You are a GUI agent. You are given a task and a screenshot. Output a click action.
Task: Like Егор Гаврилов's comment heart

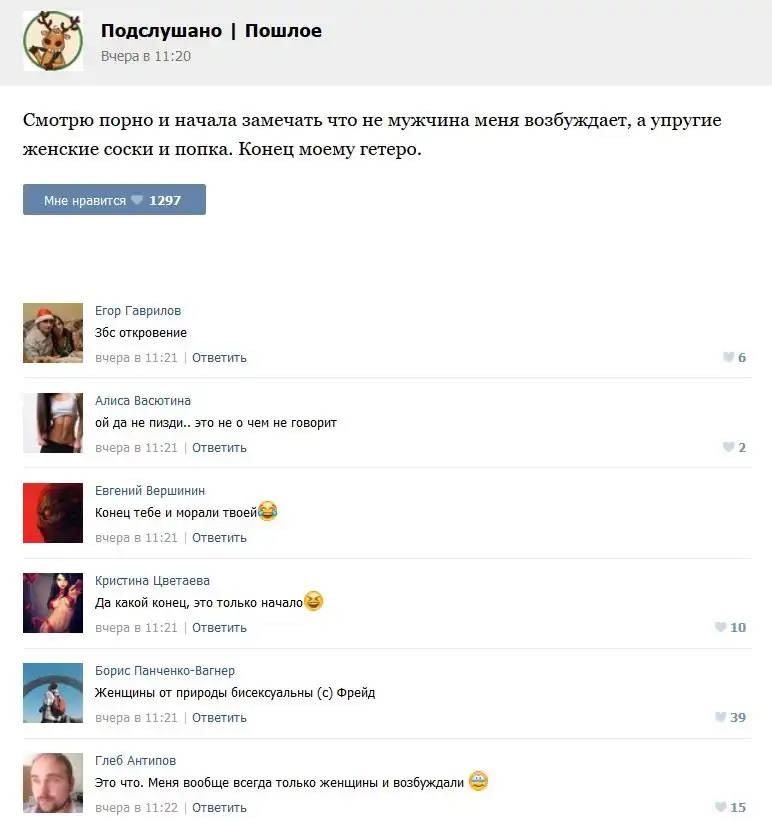[728, 358]
